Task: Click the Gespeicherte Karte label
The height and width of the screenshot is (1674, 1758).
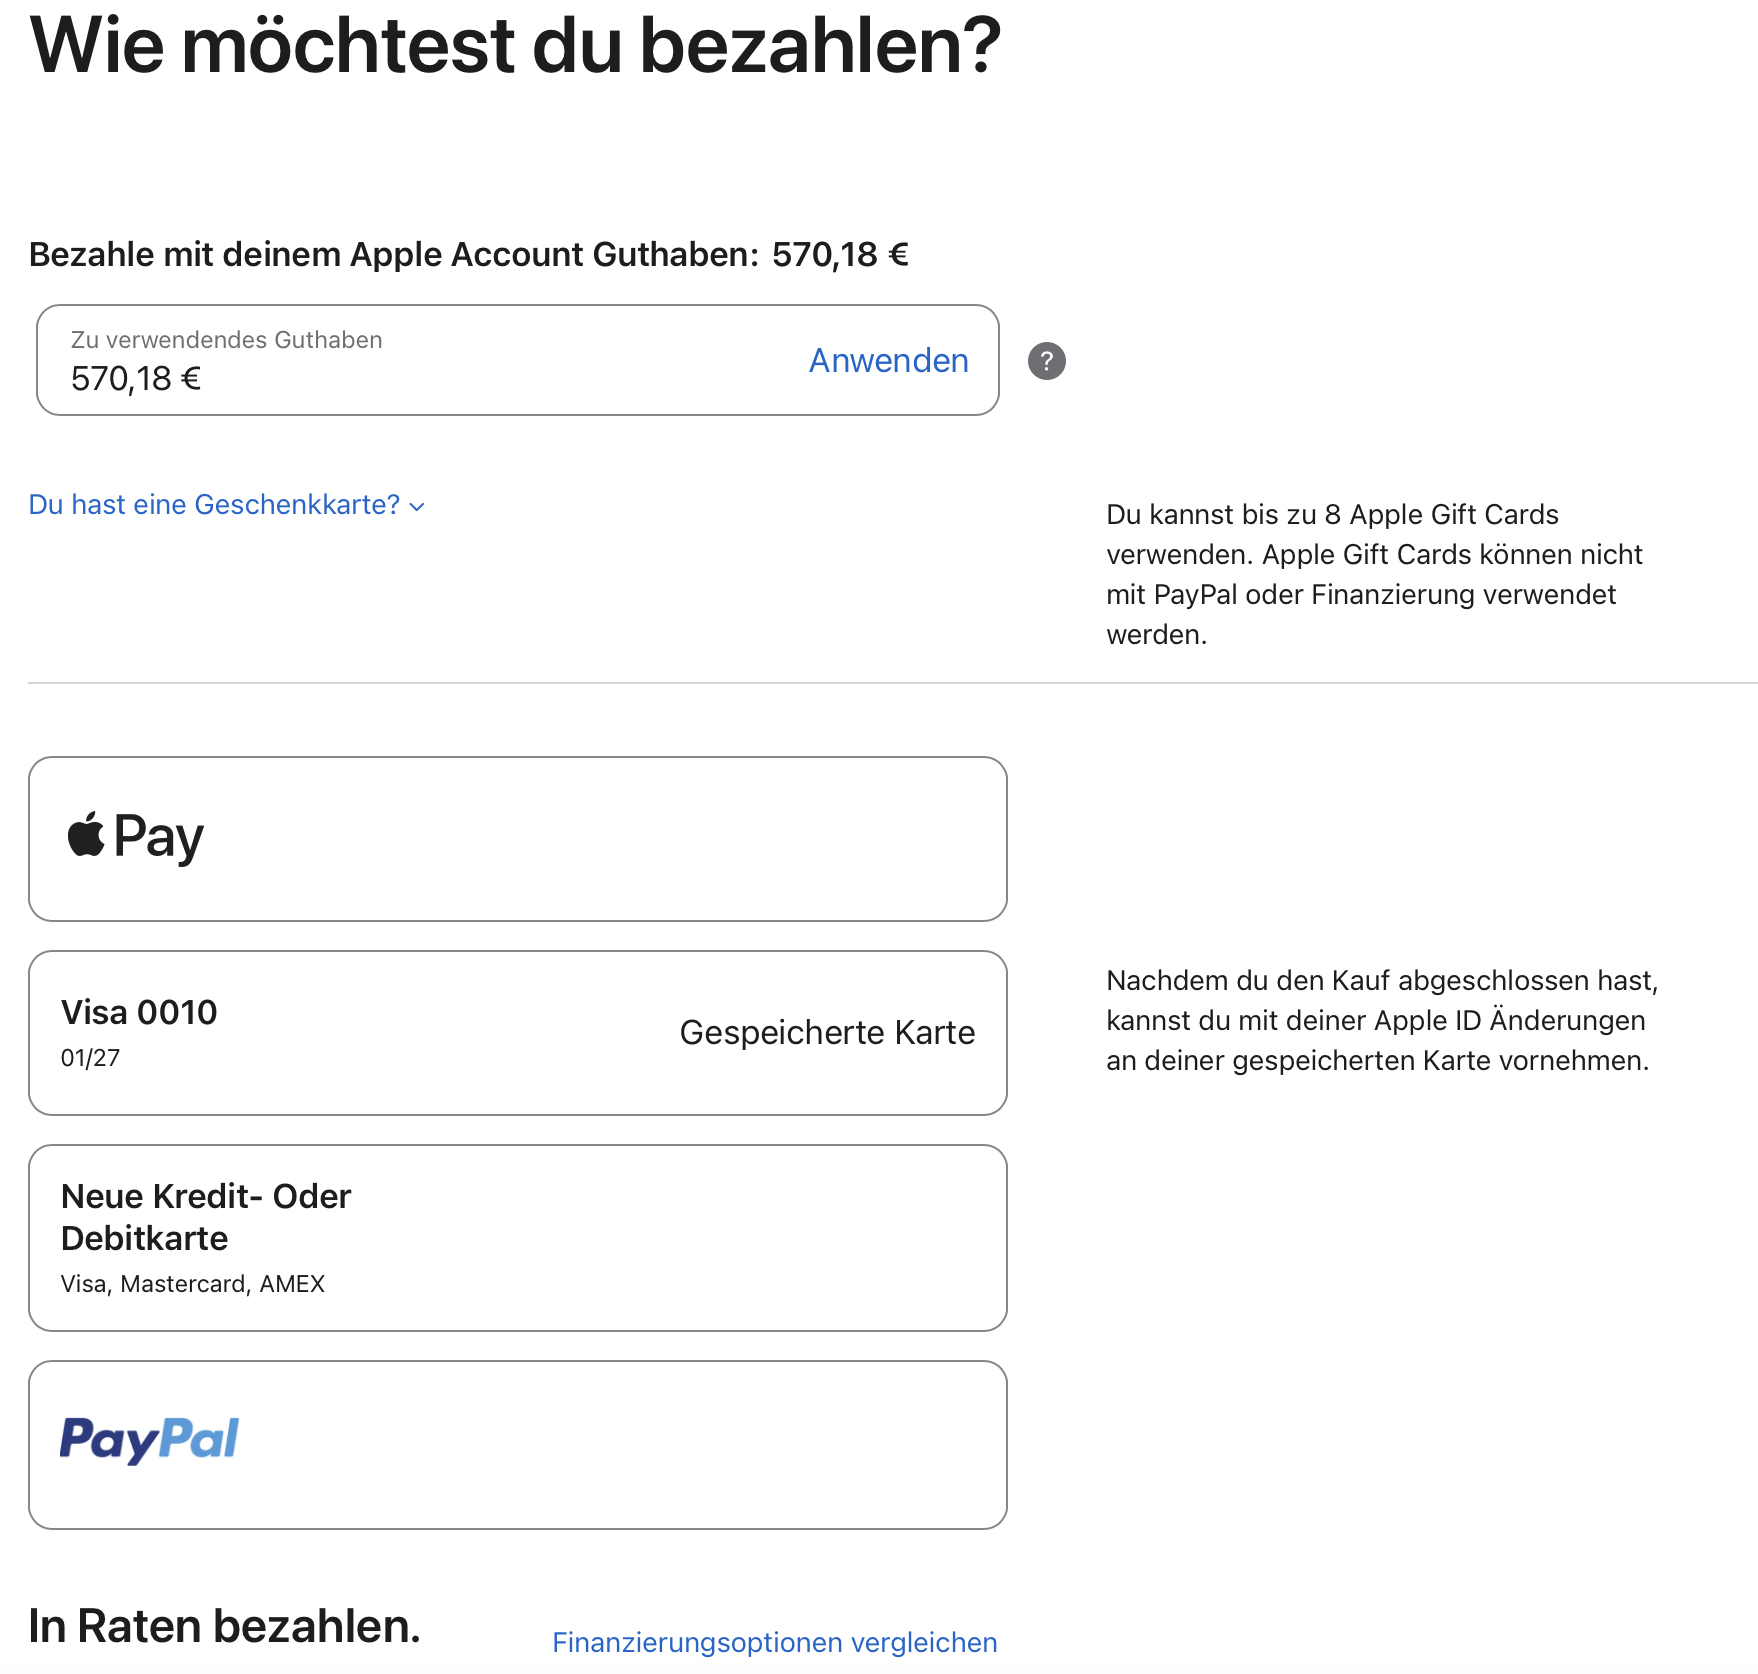Action: point(827,1032)
